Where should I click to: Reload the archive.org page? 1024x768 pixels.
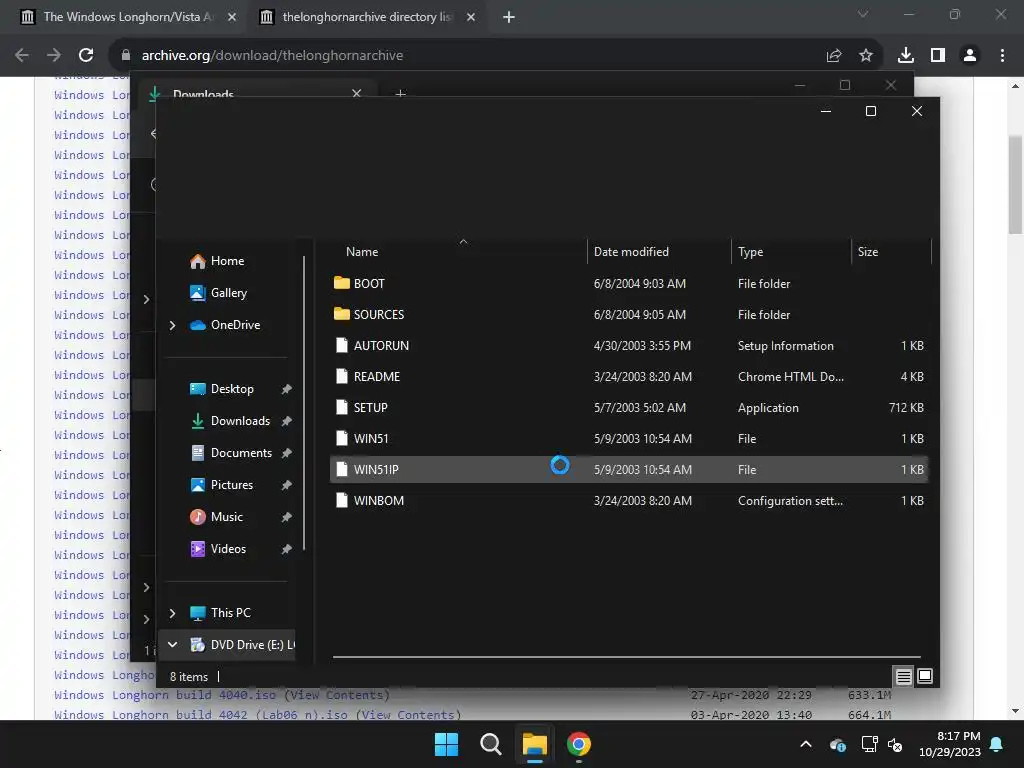(86, 56)
